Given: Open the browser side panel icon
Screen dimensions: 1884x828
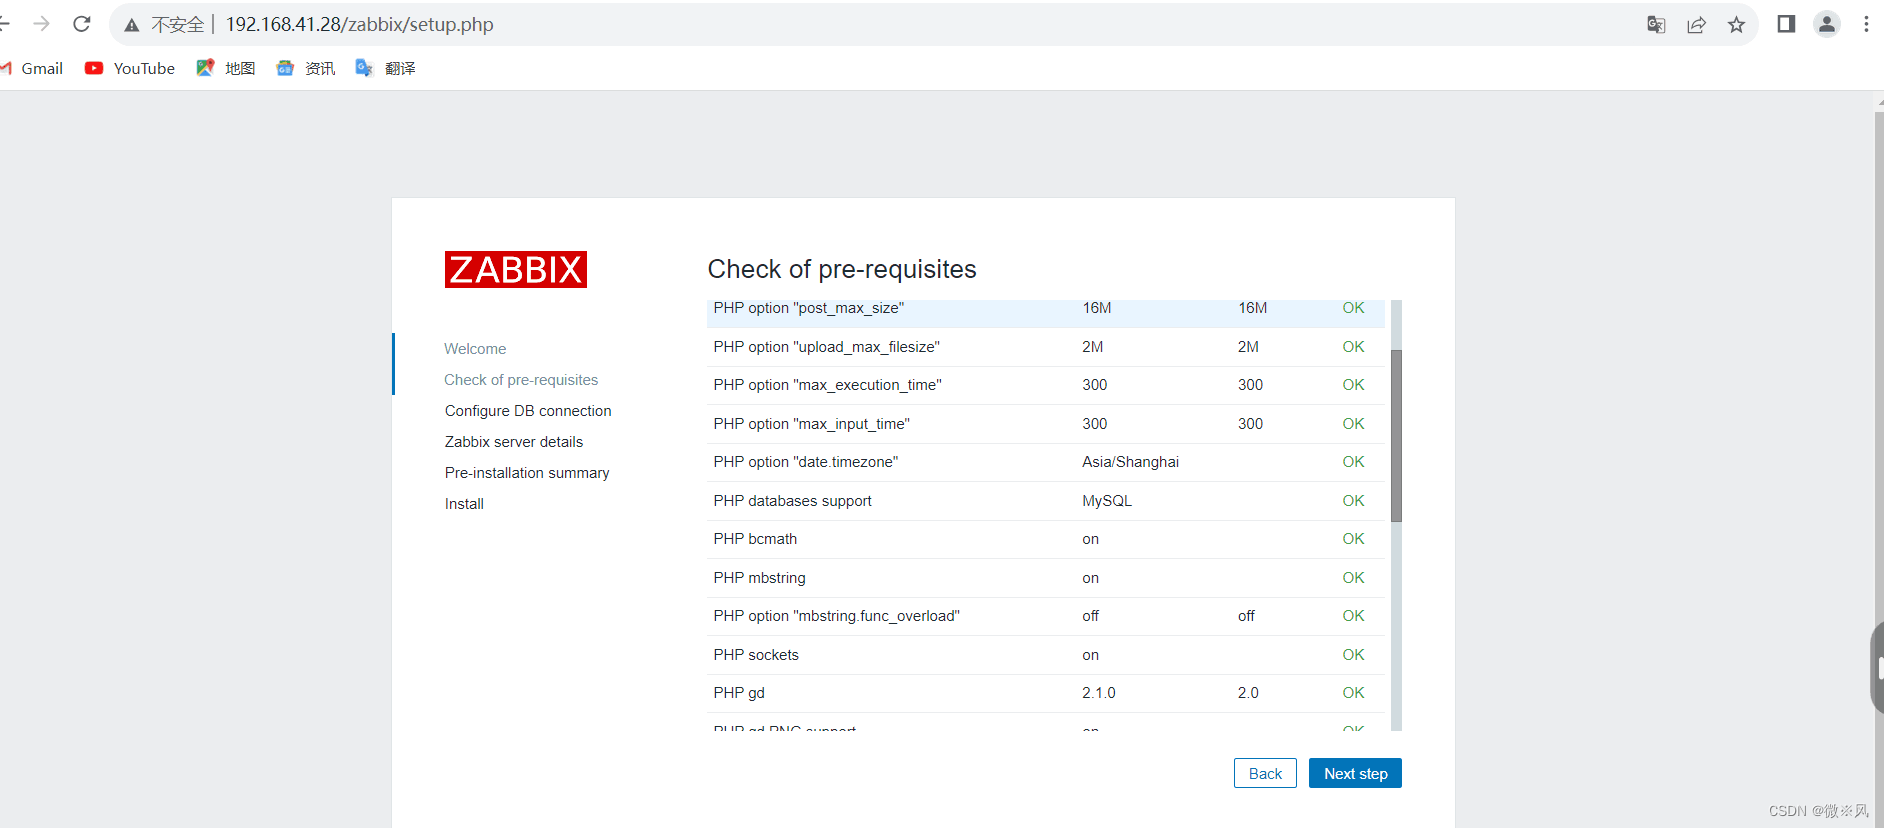Looking at the screenshot, I should point(1786,24).
